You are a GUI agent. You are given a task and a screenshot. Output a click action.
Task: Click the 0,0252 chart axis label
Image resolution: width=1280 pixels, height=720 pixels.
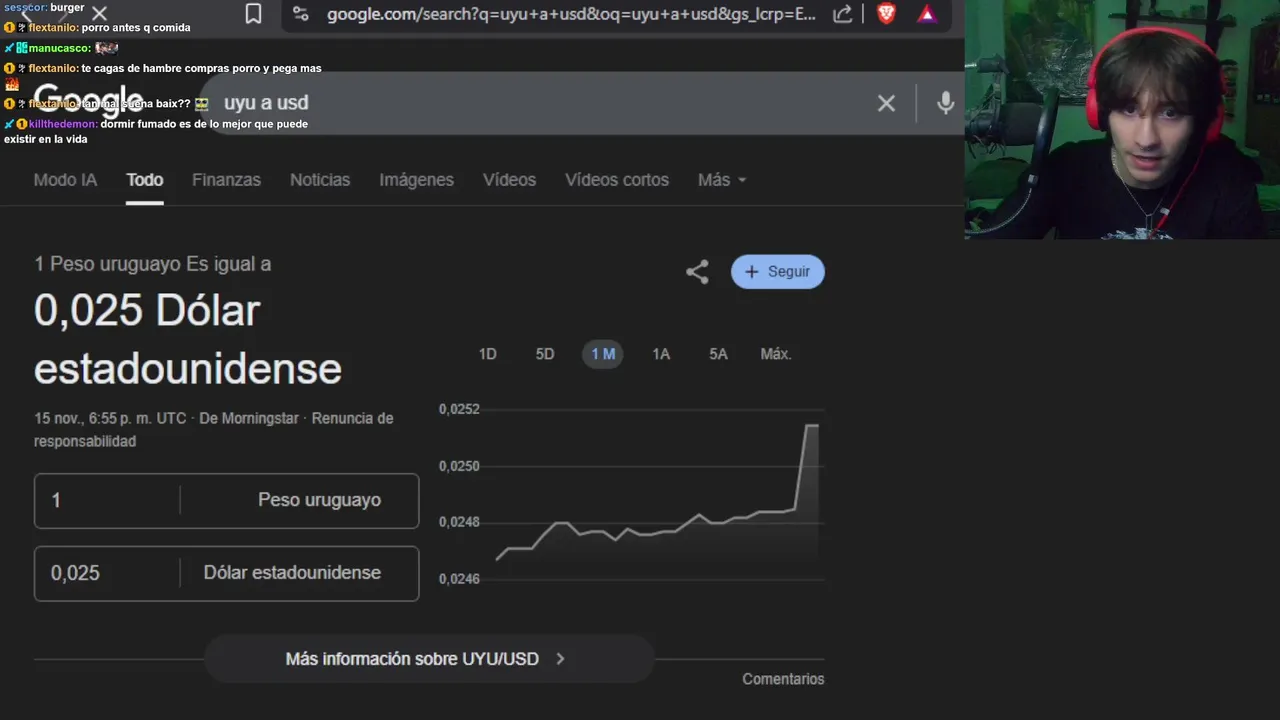pos(459,409)
